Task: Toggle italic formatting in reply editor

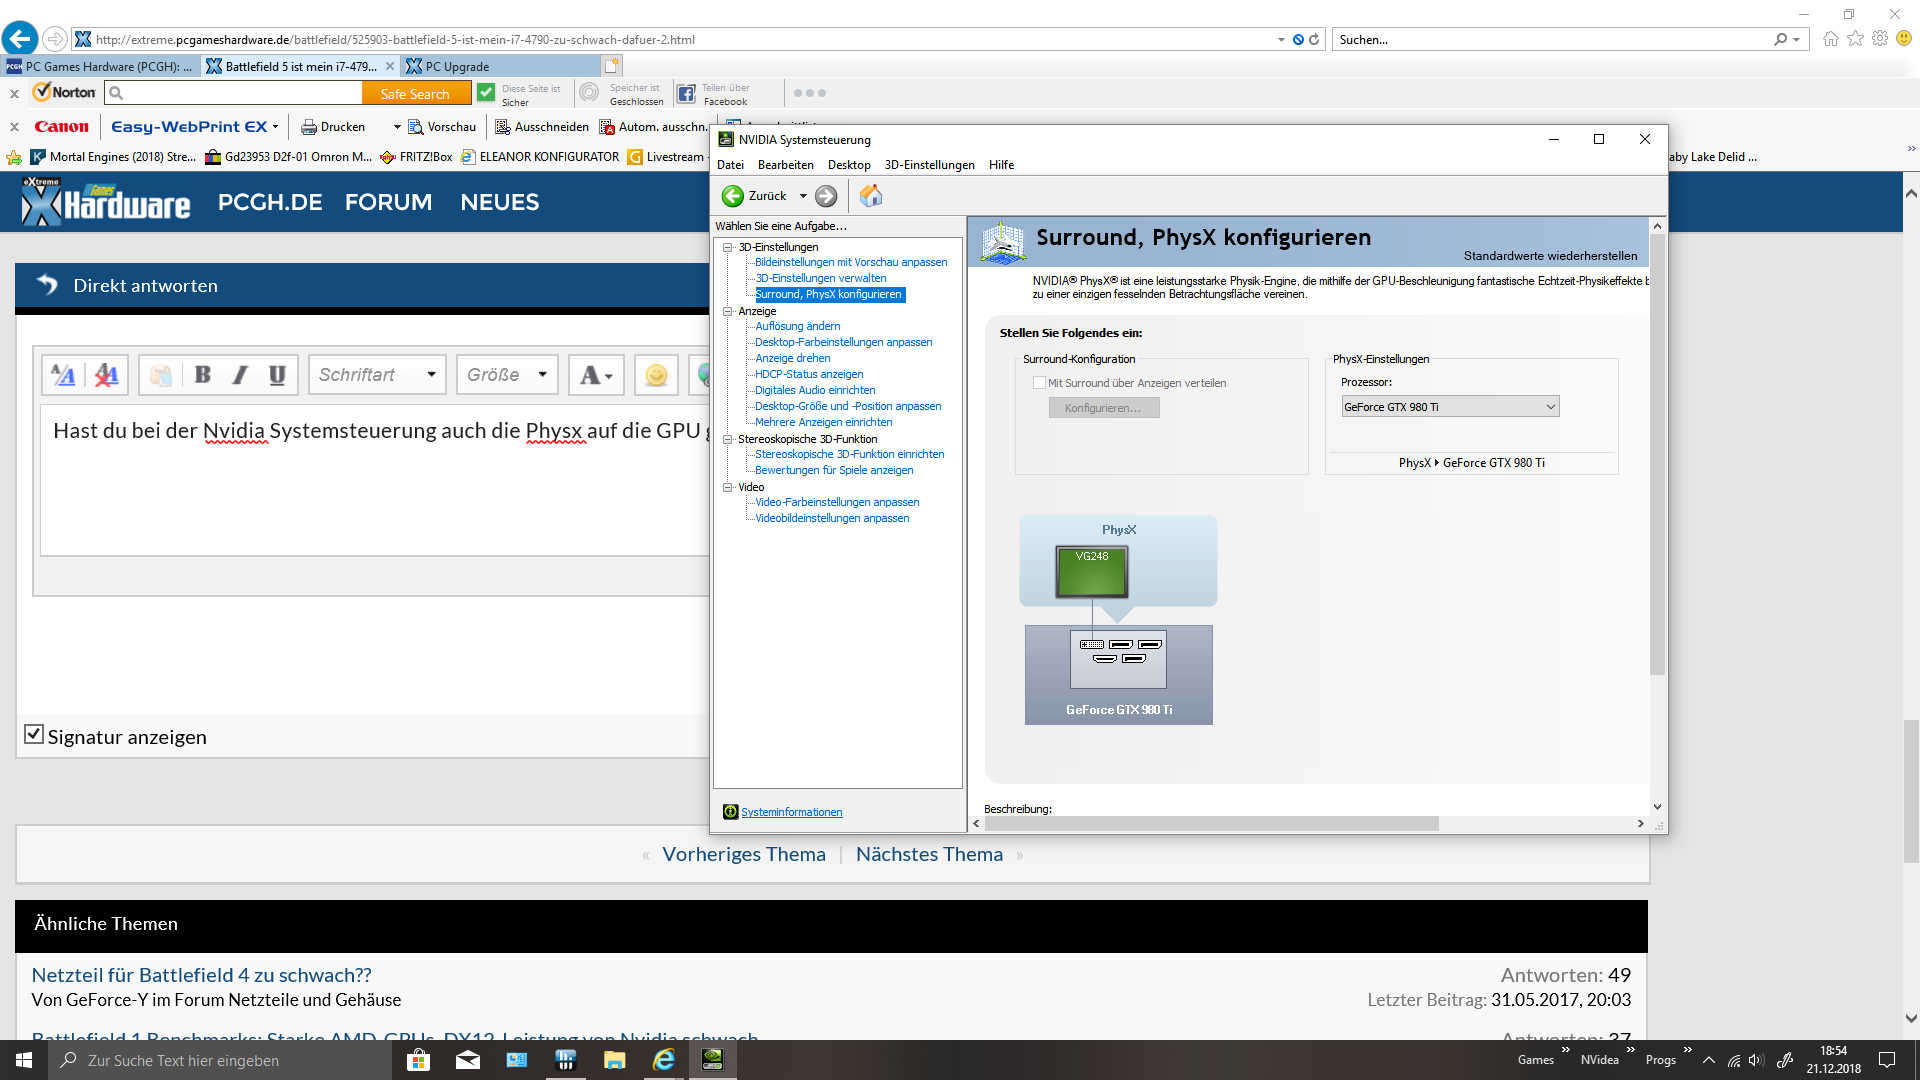Action: (x=240, y=375)
